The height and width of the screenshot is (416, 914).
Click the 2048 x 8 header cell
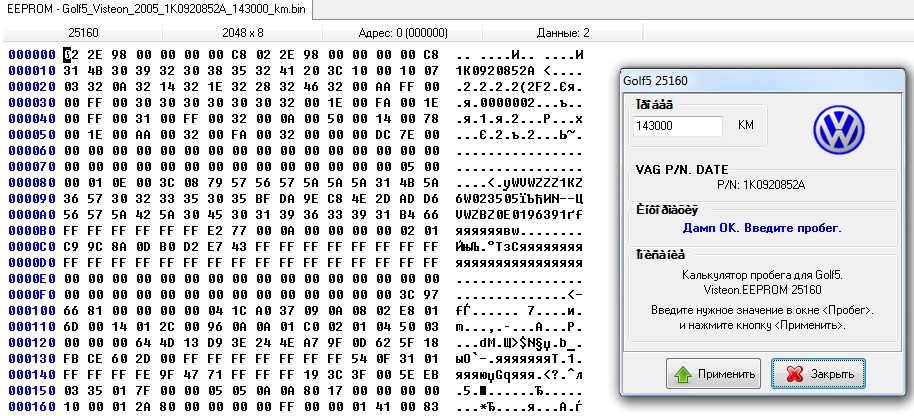point(242,33)
